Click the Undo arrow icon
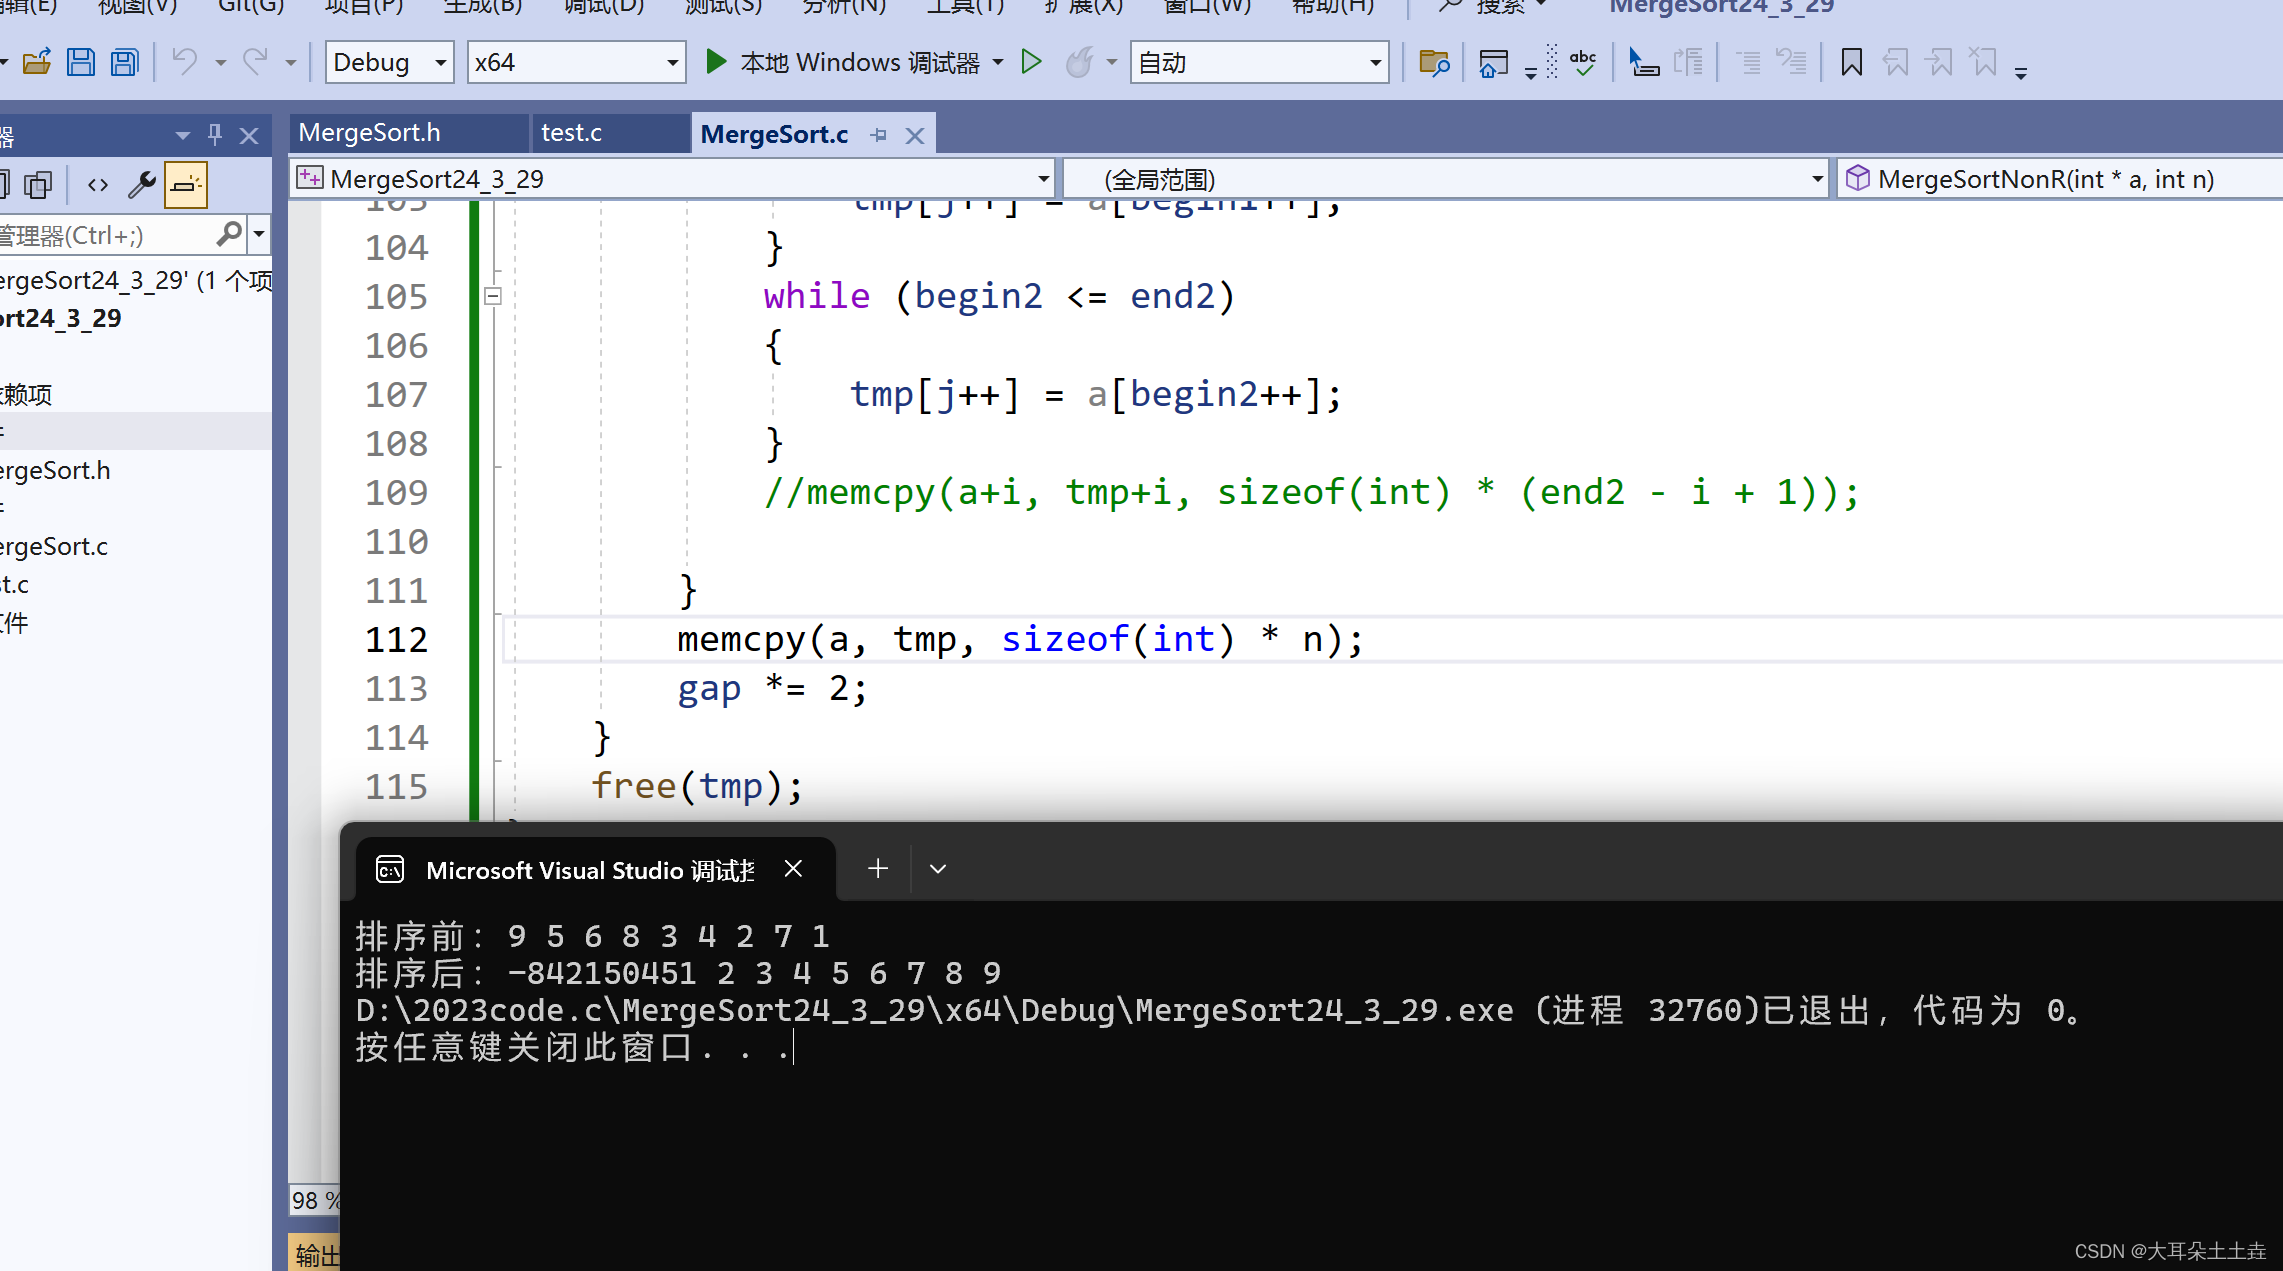Screen dimensions: 2283x1271 [x=184, y=62]
